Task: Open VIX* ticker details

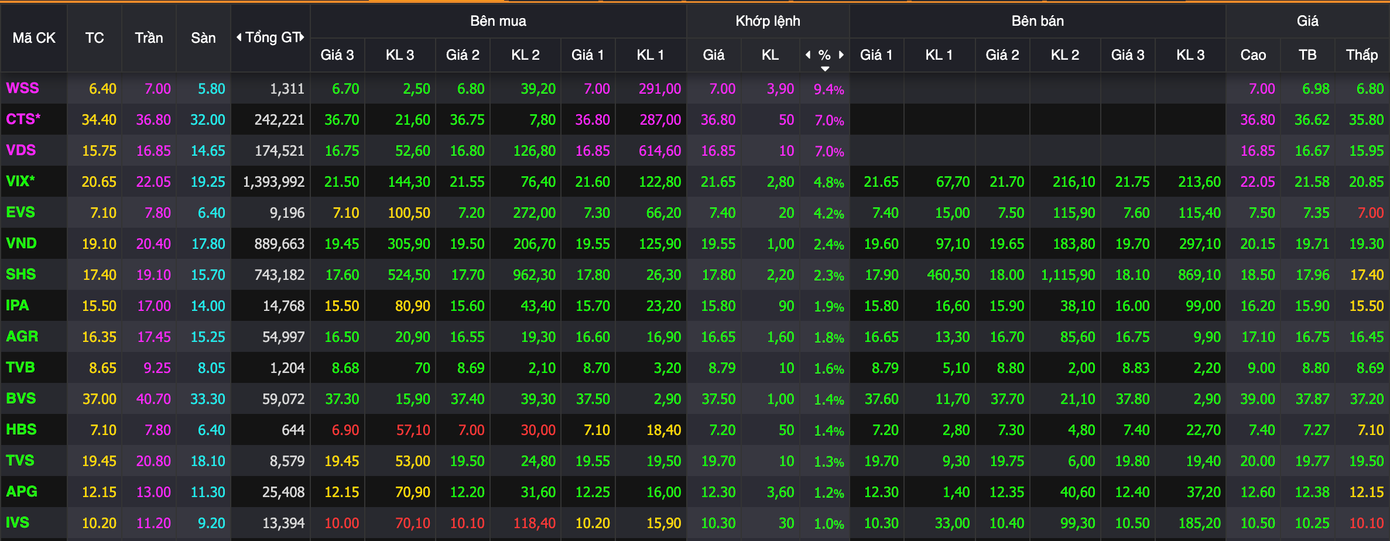Action: point(21,182)
